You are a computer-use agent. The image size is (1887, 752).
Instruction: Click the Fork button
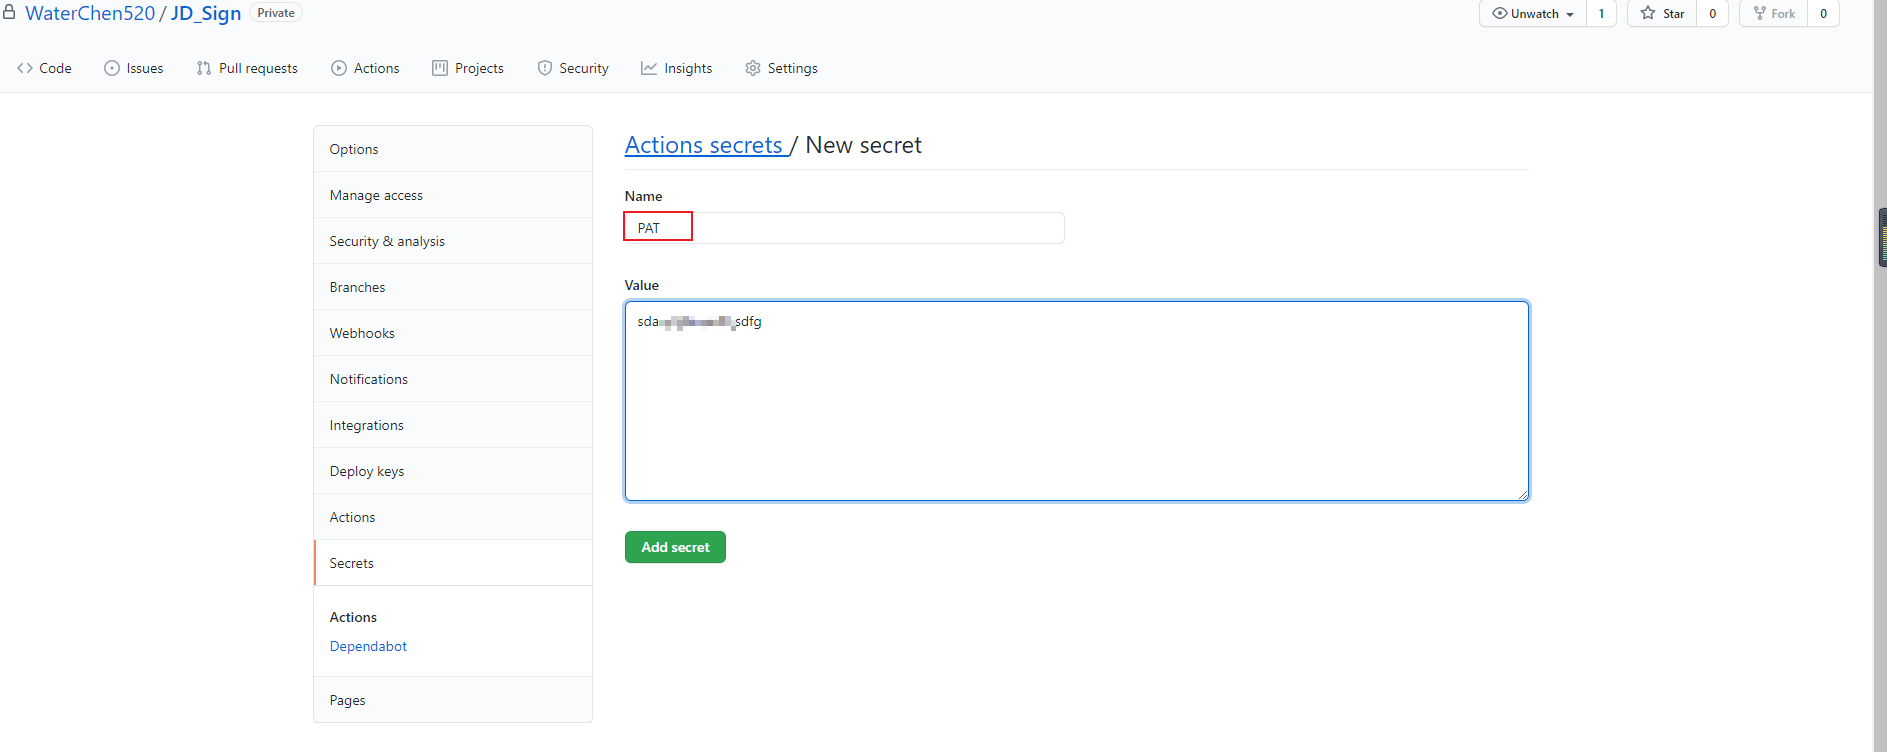point(1774,14)
